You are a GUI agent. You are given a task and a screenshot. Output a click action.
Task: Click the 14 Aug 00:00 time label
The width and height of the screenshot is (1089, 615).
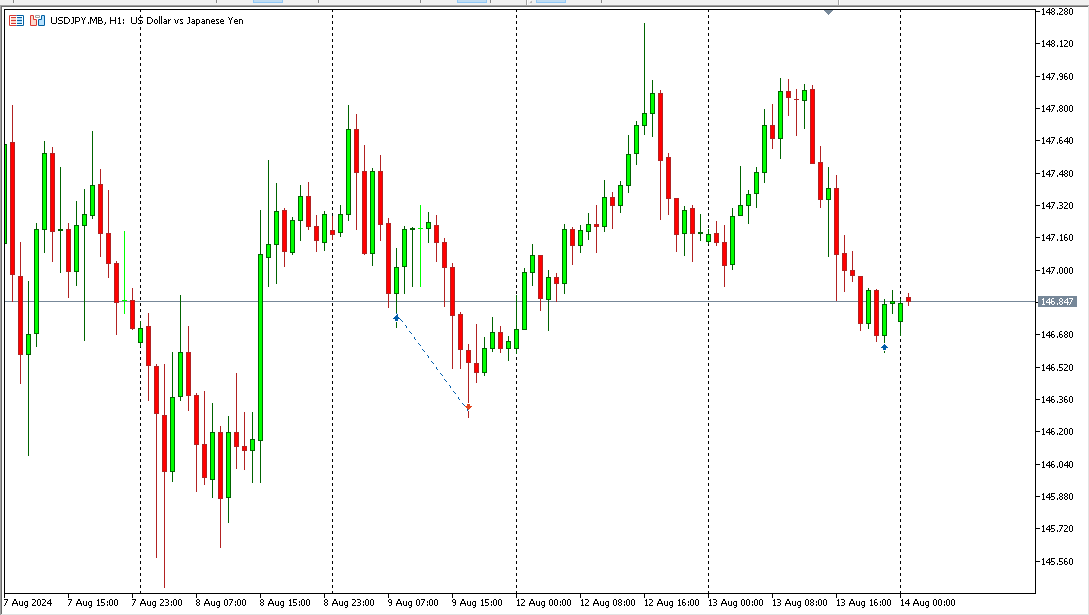(x=928, y=603)
